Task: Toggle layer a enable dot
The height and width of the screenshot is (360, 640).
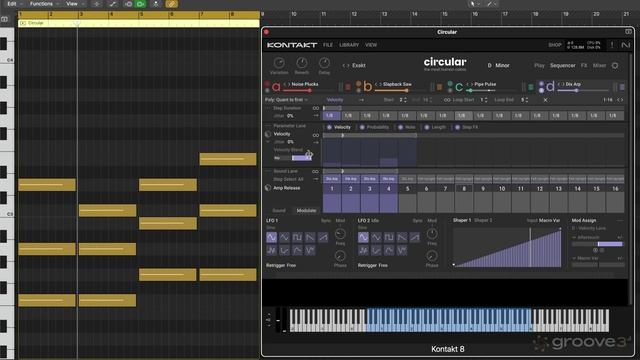Action: point(267,84)
